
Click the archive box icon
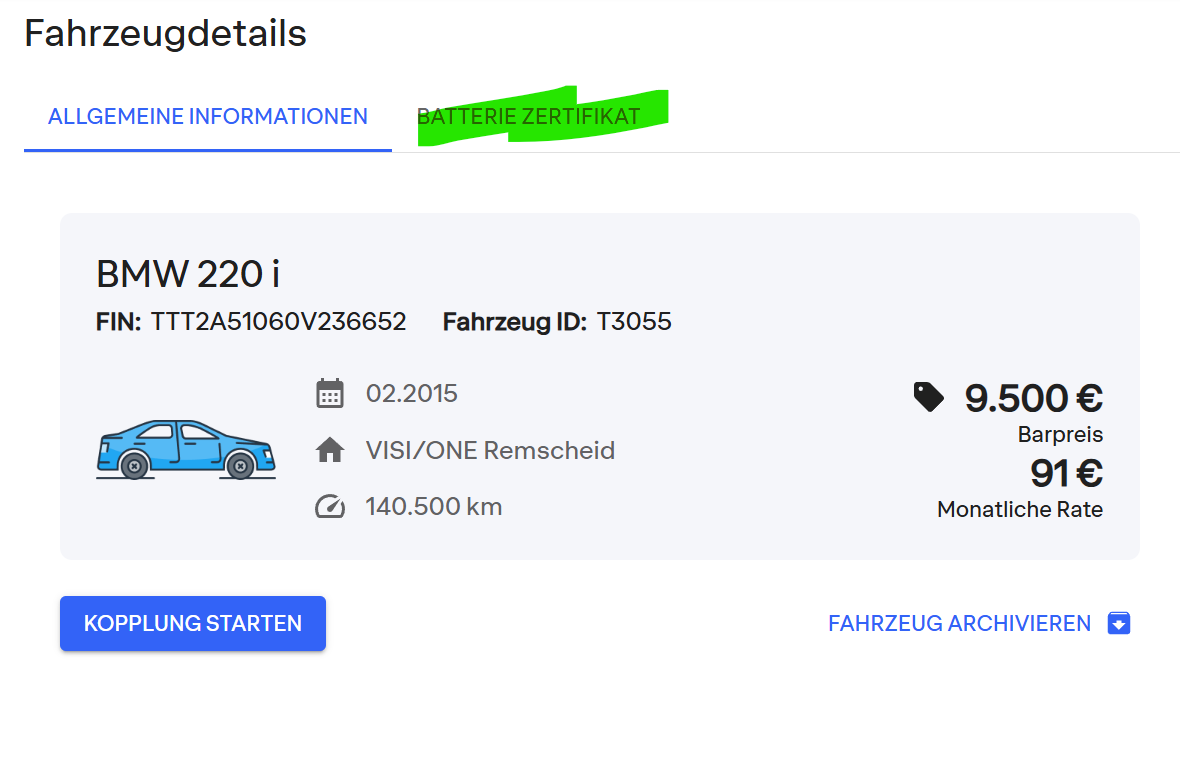point(1119,624)
